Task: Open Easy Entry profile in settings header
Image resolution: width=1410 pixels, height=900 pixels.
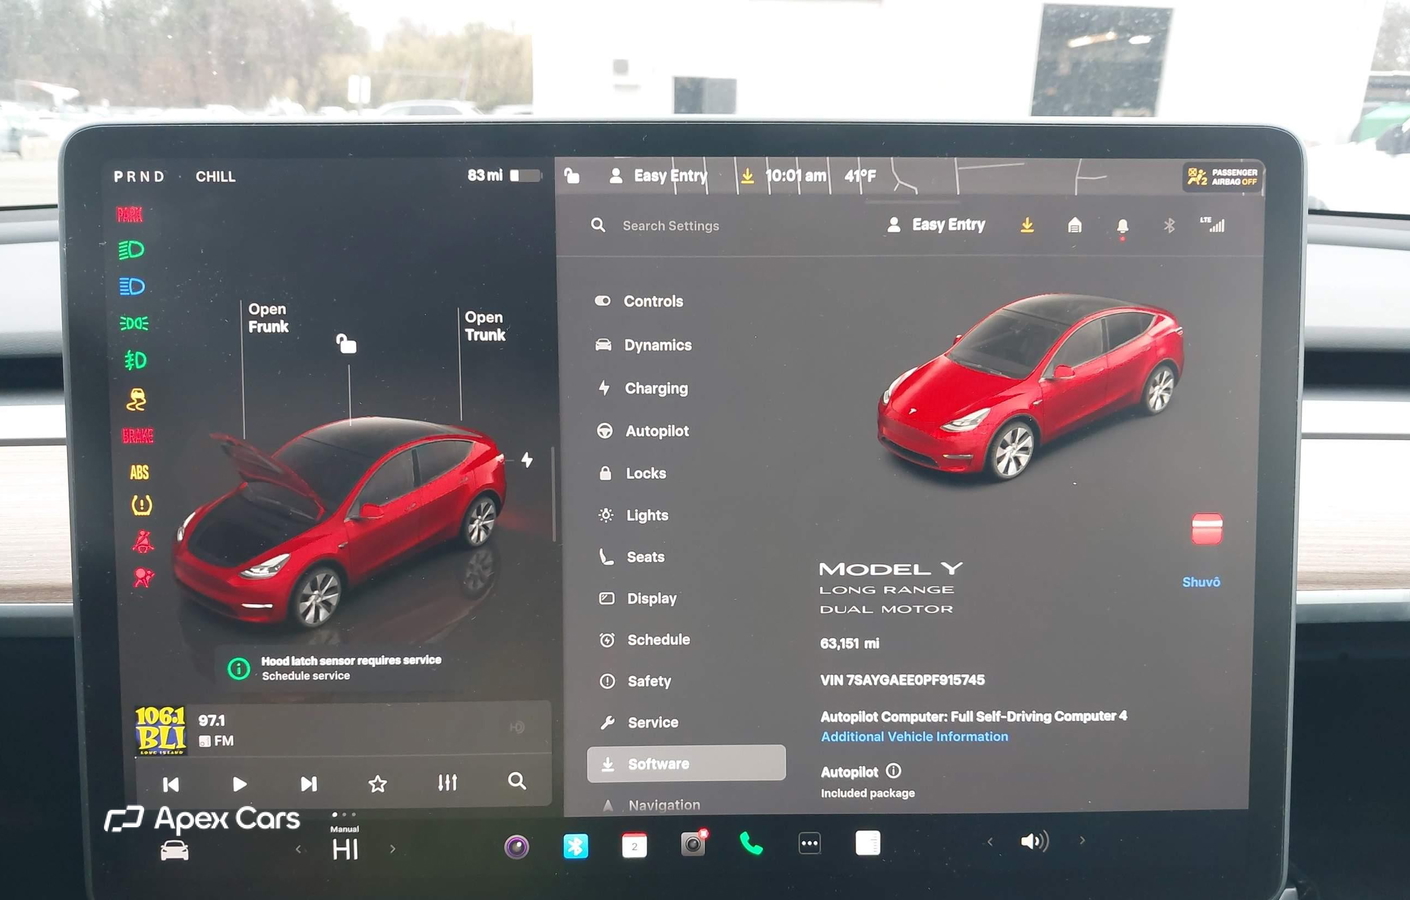Action: pos(936,225)
